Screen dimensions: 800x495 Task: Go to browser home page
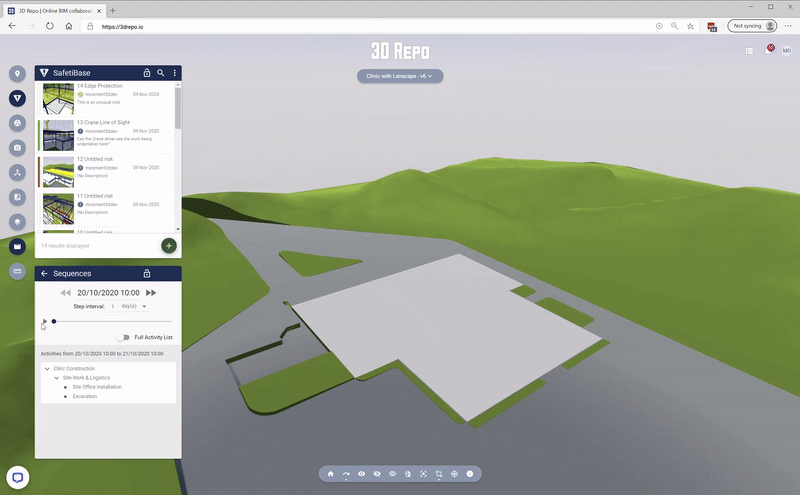(x=69, y=26)
